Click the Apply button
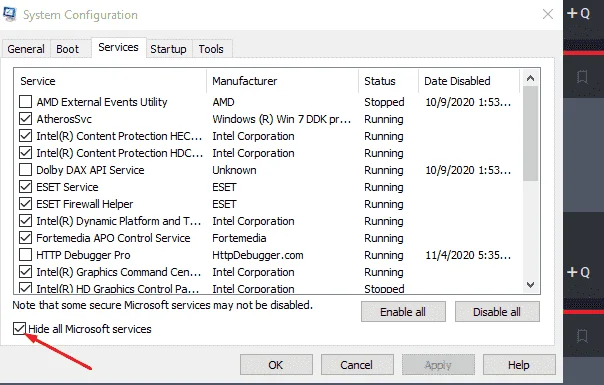This screenshot has width=604, height=385. point(438,365)
